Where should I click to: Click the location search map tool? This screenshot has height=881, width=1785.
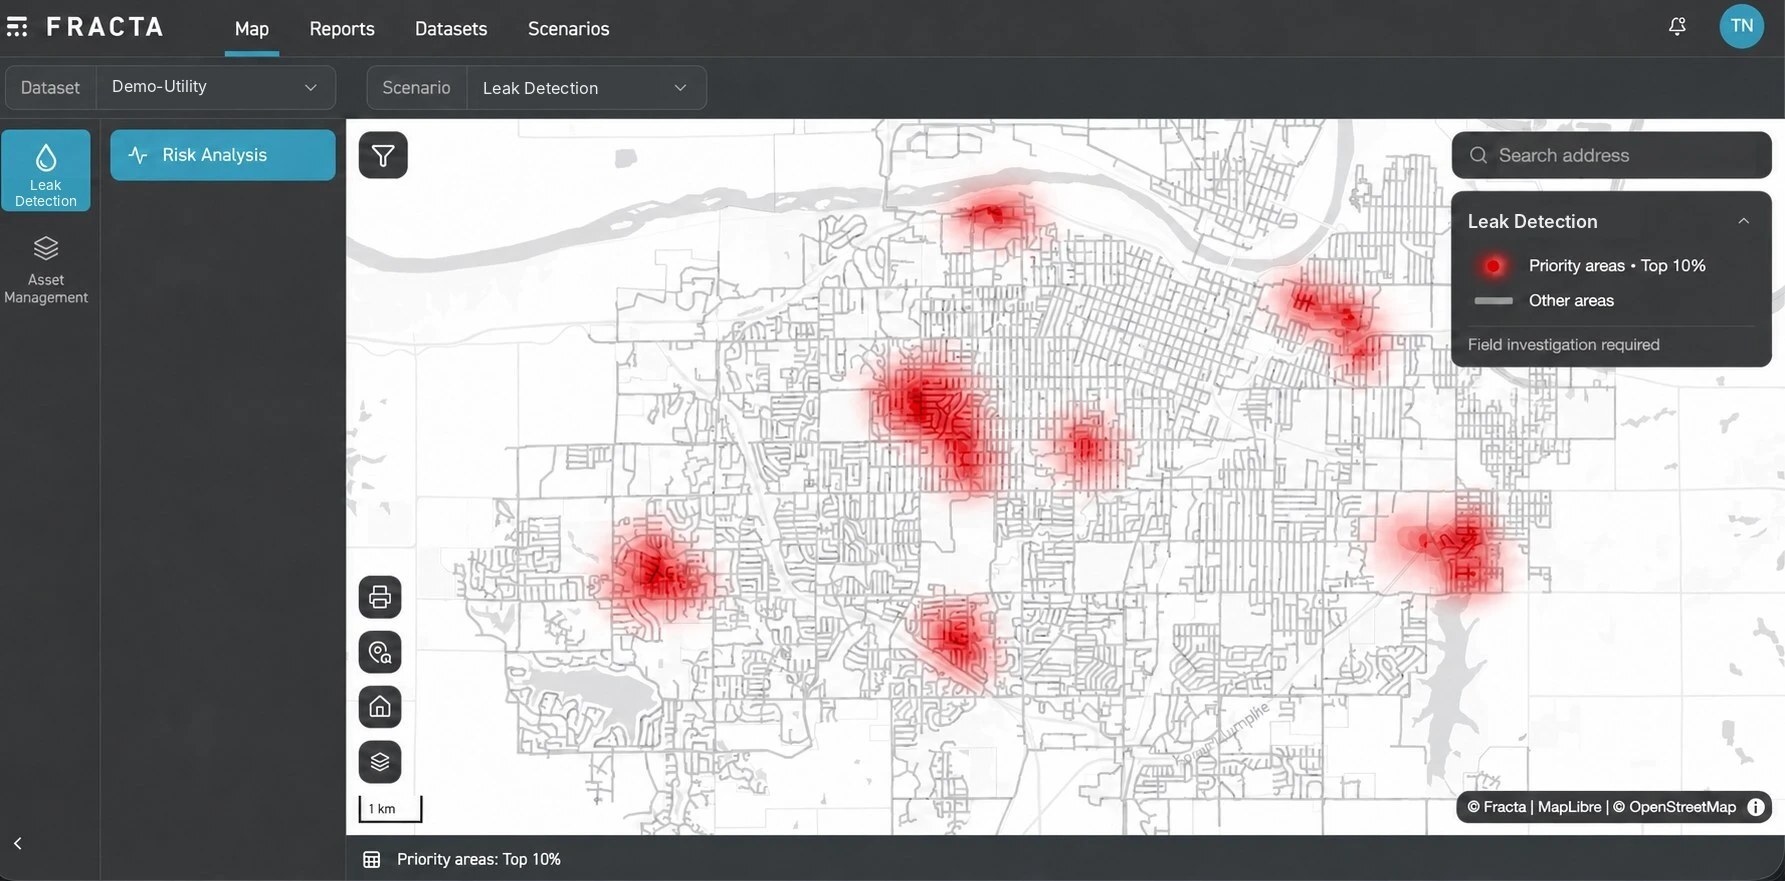380,652
